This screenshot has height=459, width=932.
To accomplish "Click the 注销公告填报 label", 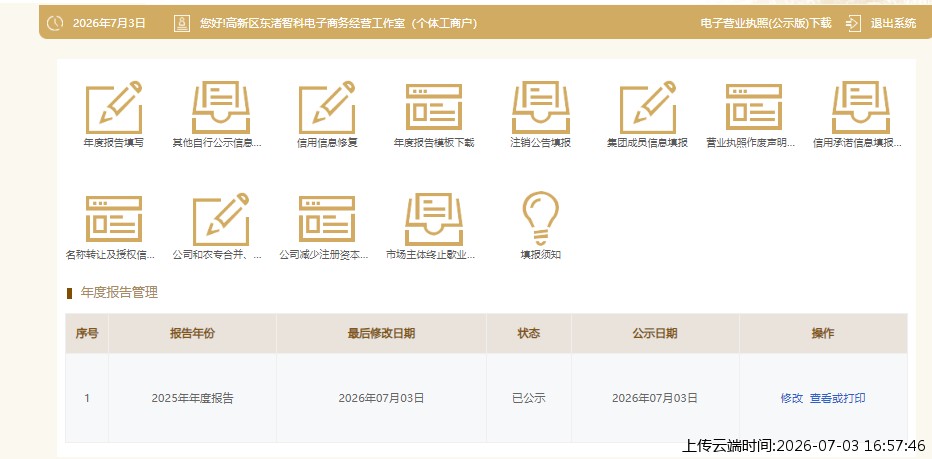I will pyautogui.click(x=540, y=143).
